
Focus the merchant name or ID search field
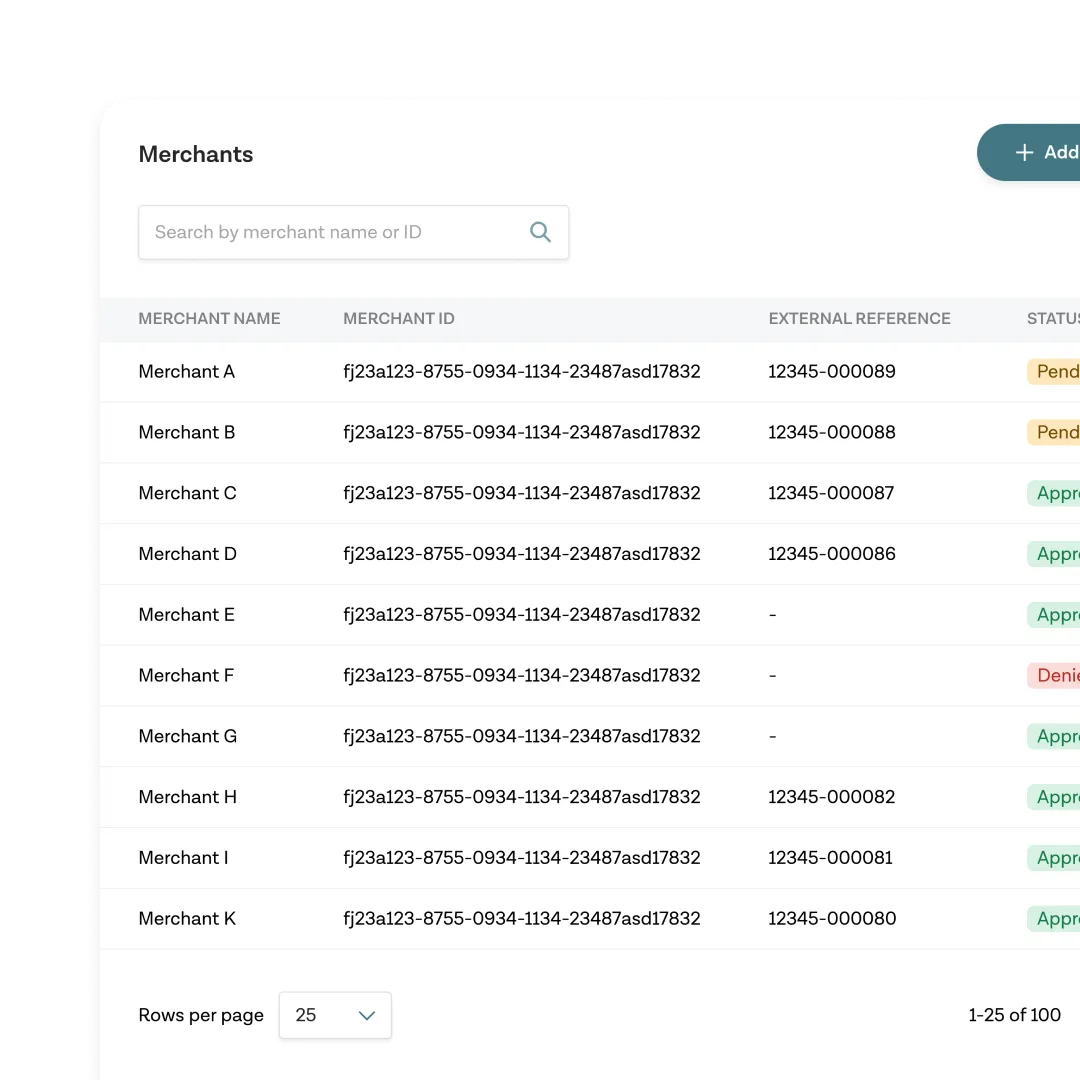pos(353,232)
